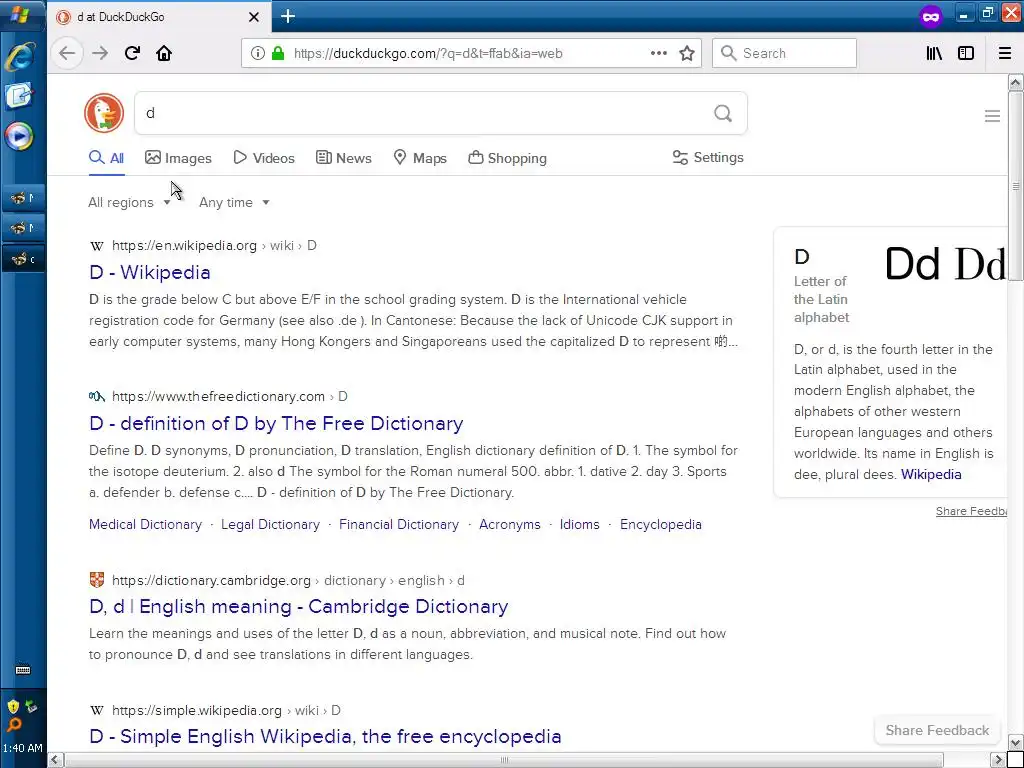Click the vertical scrollbar down arrow
1024x768 pixels.
click(1016, 743)
